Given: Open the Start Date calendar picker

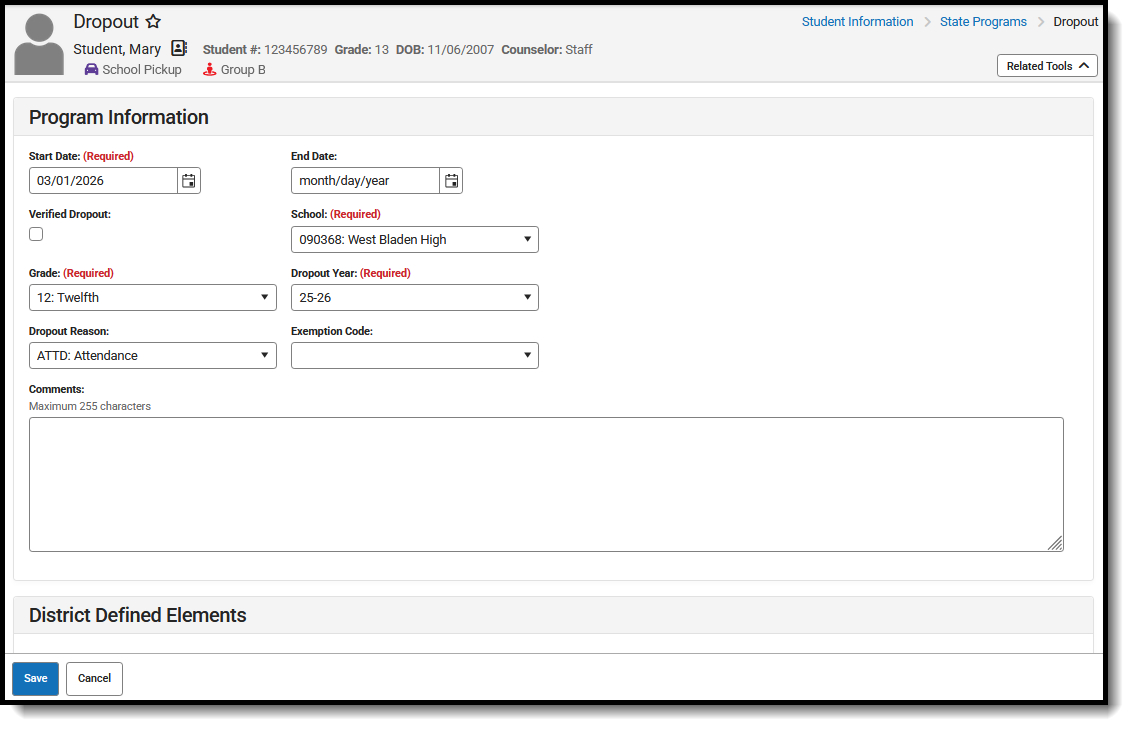Looking at the screenshot, I should point(189,180).
